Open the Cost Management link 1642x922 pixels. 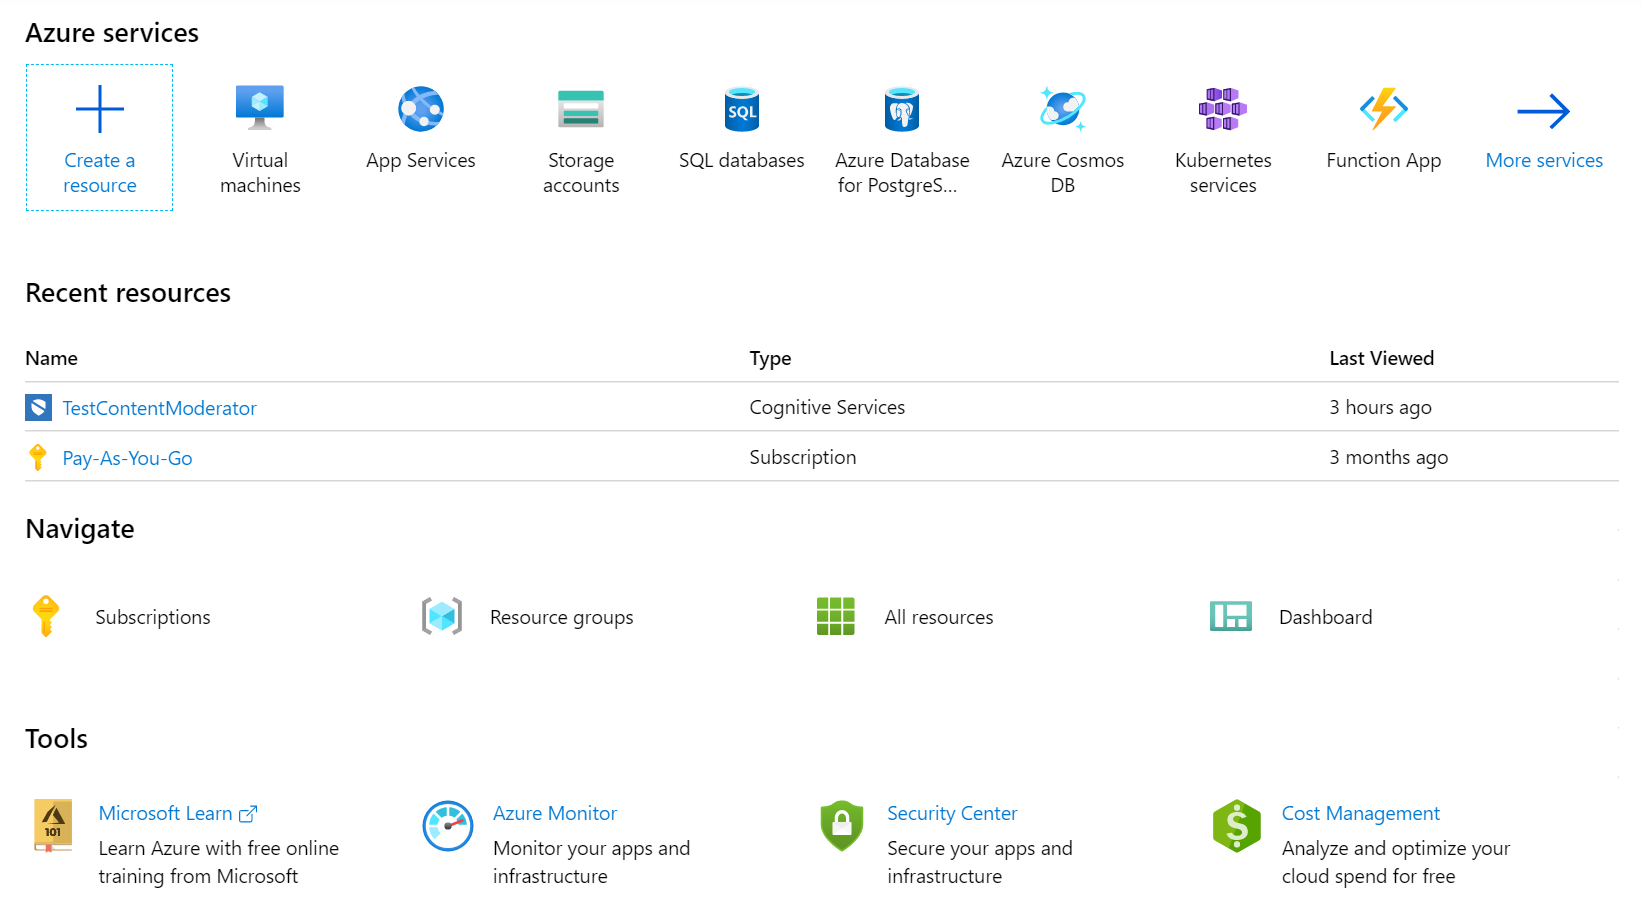click(x=1361, y=814)
